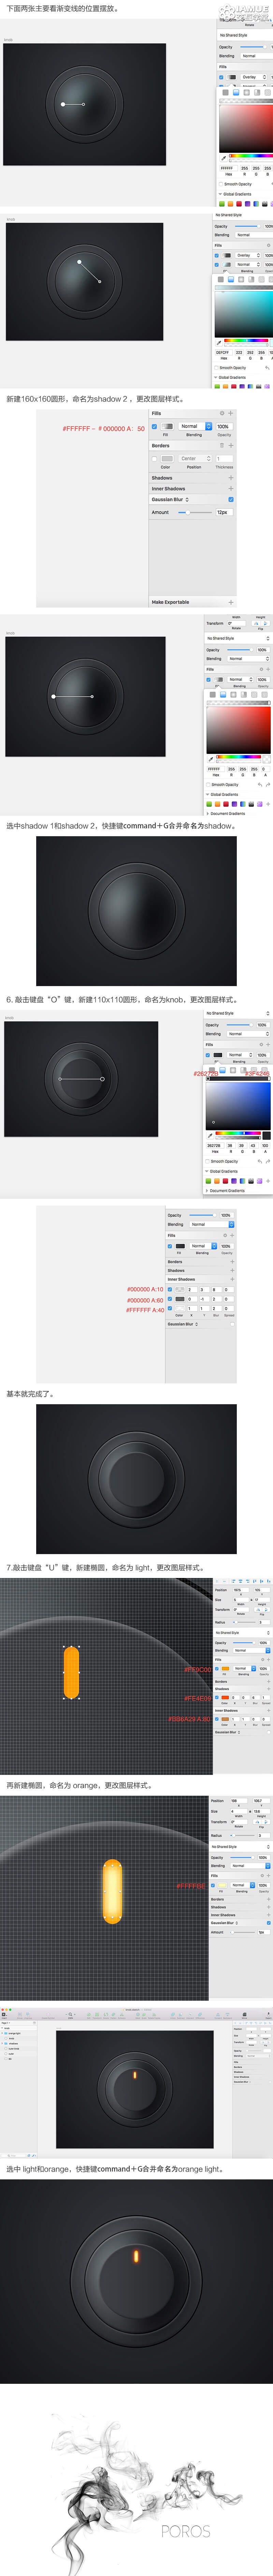Image resolution: width=273 pixels, height=2576 pixels.
Task: Open color swatch of #000000 A:60 inner shadow
Action: pyautogui.click(x=180, y=1299)
